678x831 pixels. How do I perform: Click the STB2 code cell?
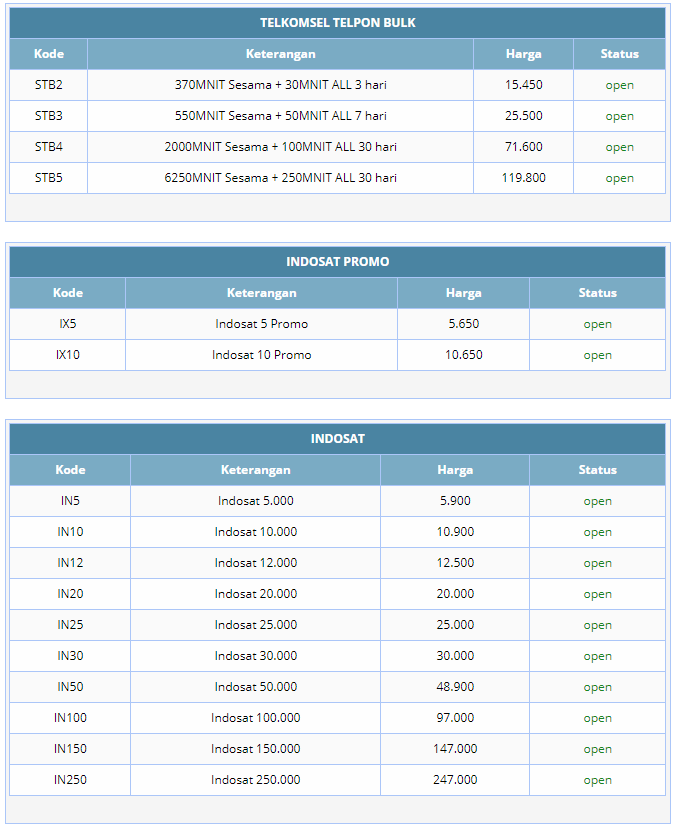tap(48, 85)
